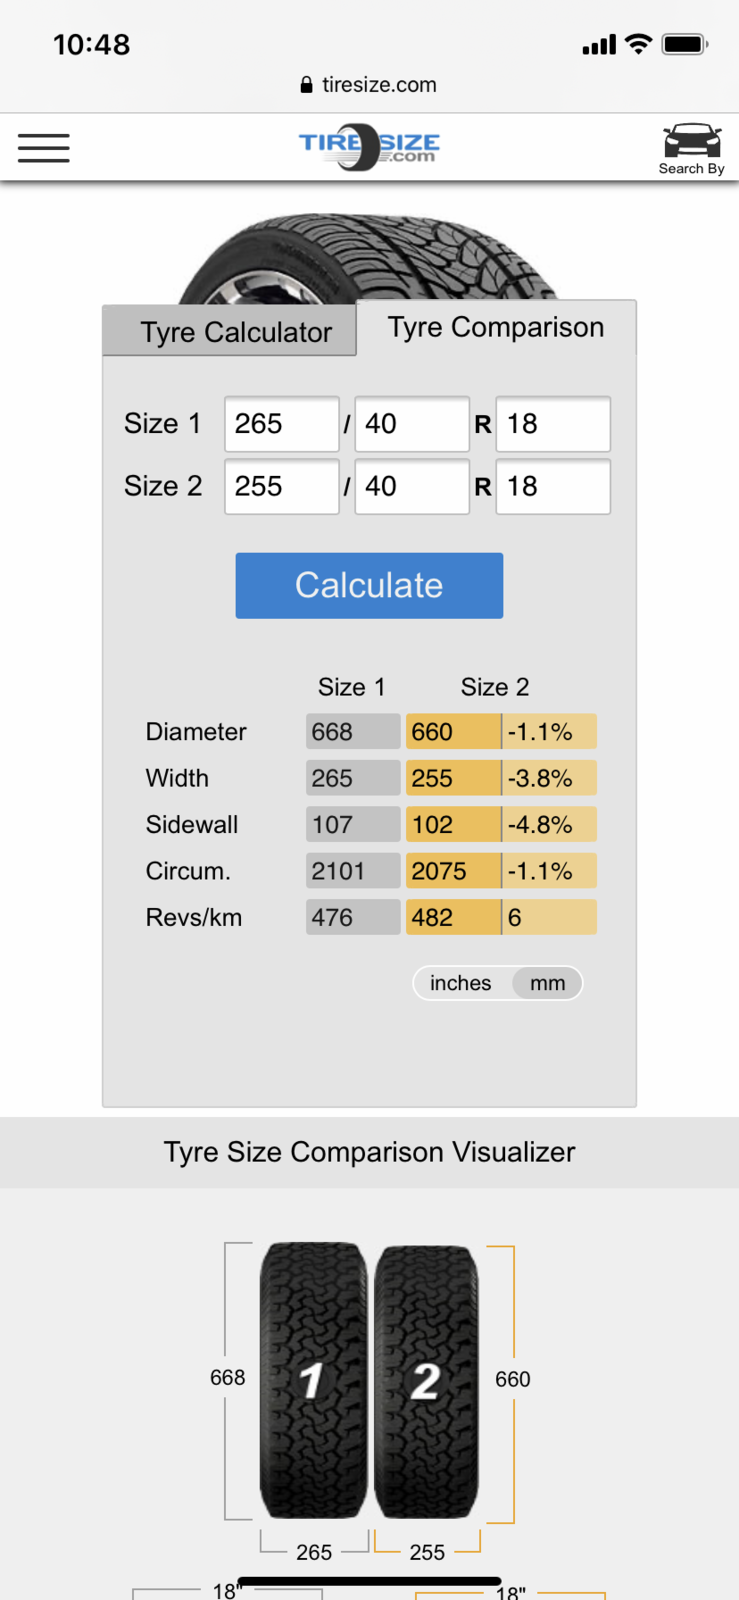Tap the tire number 2 image

426,1380
